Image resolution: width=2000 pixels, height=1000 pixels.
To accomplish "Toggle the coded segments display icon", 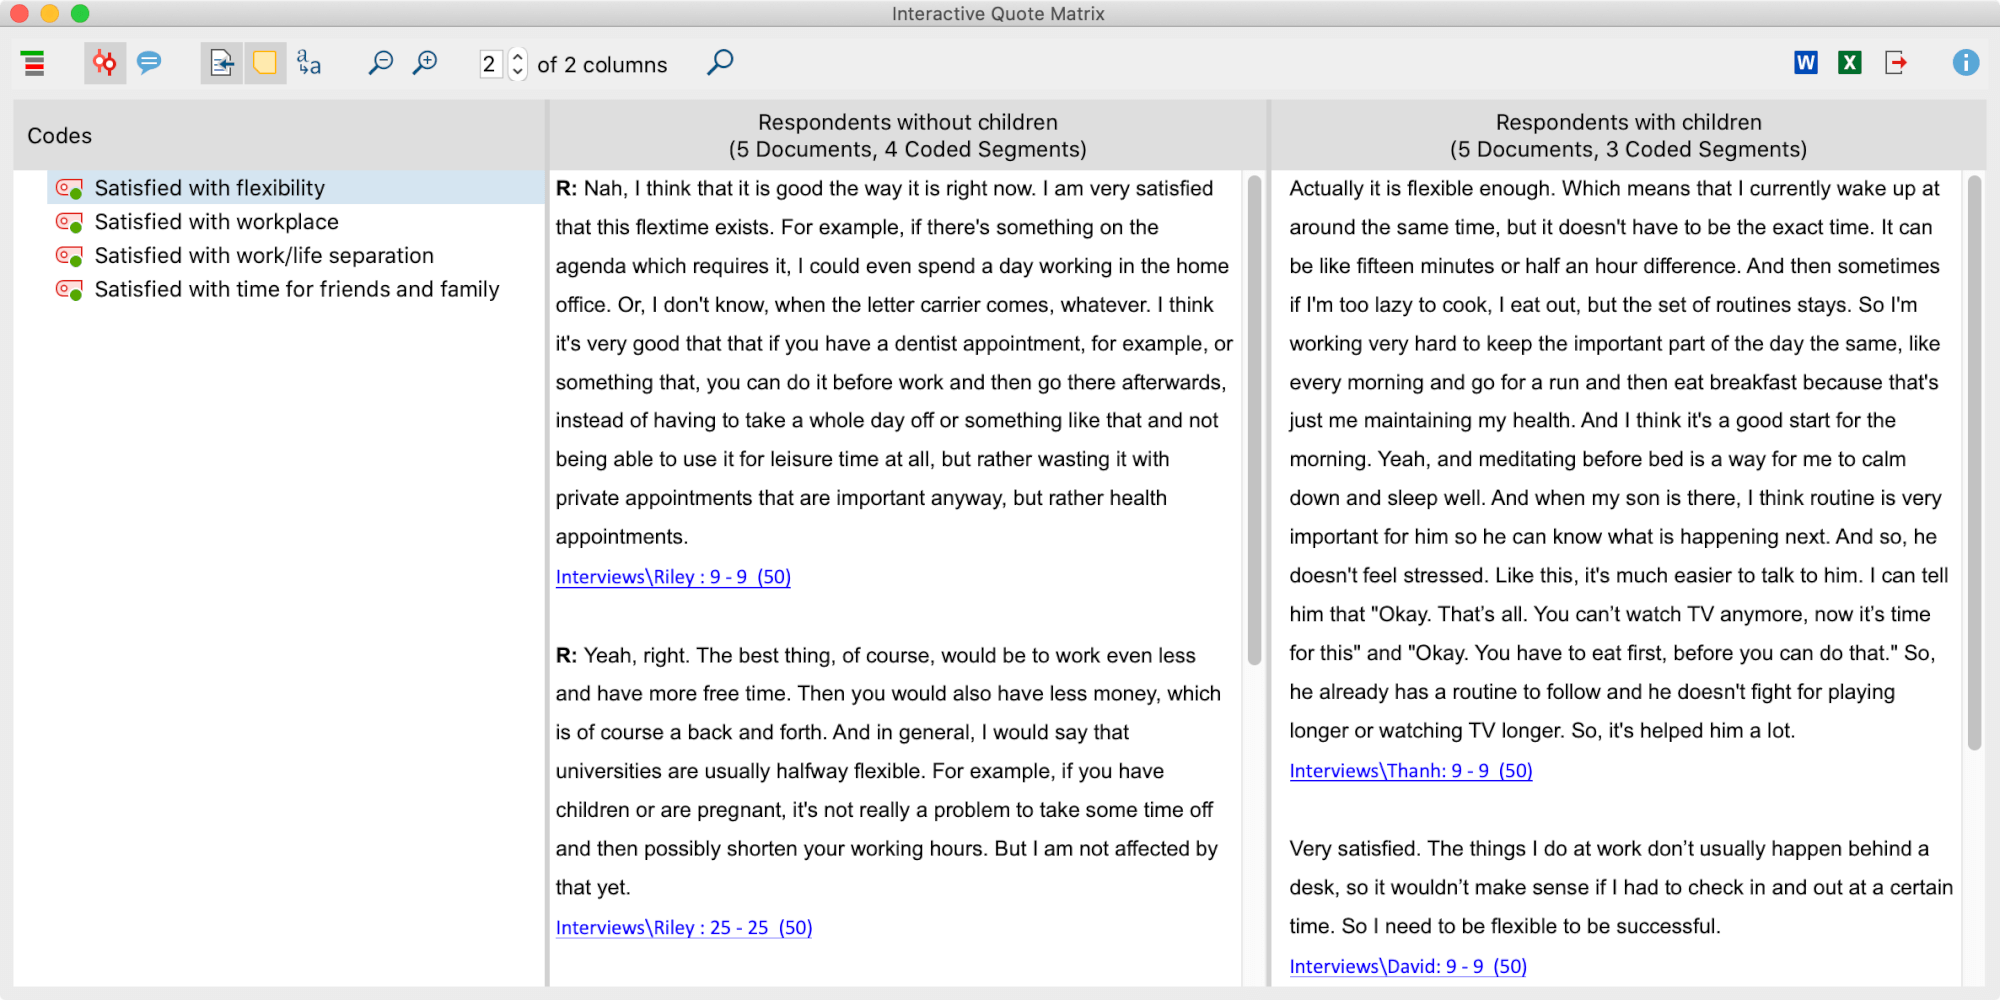I will click(x=105, y=62).
